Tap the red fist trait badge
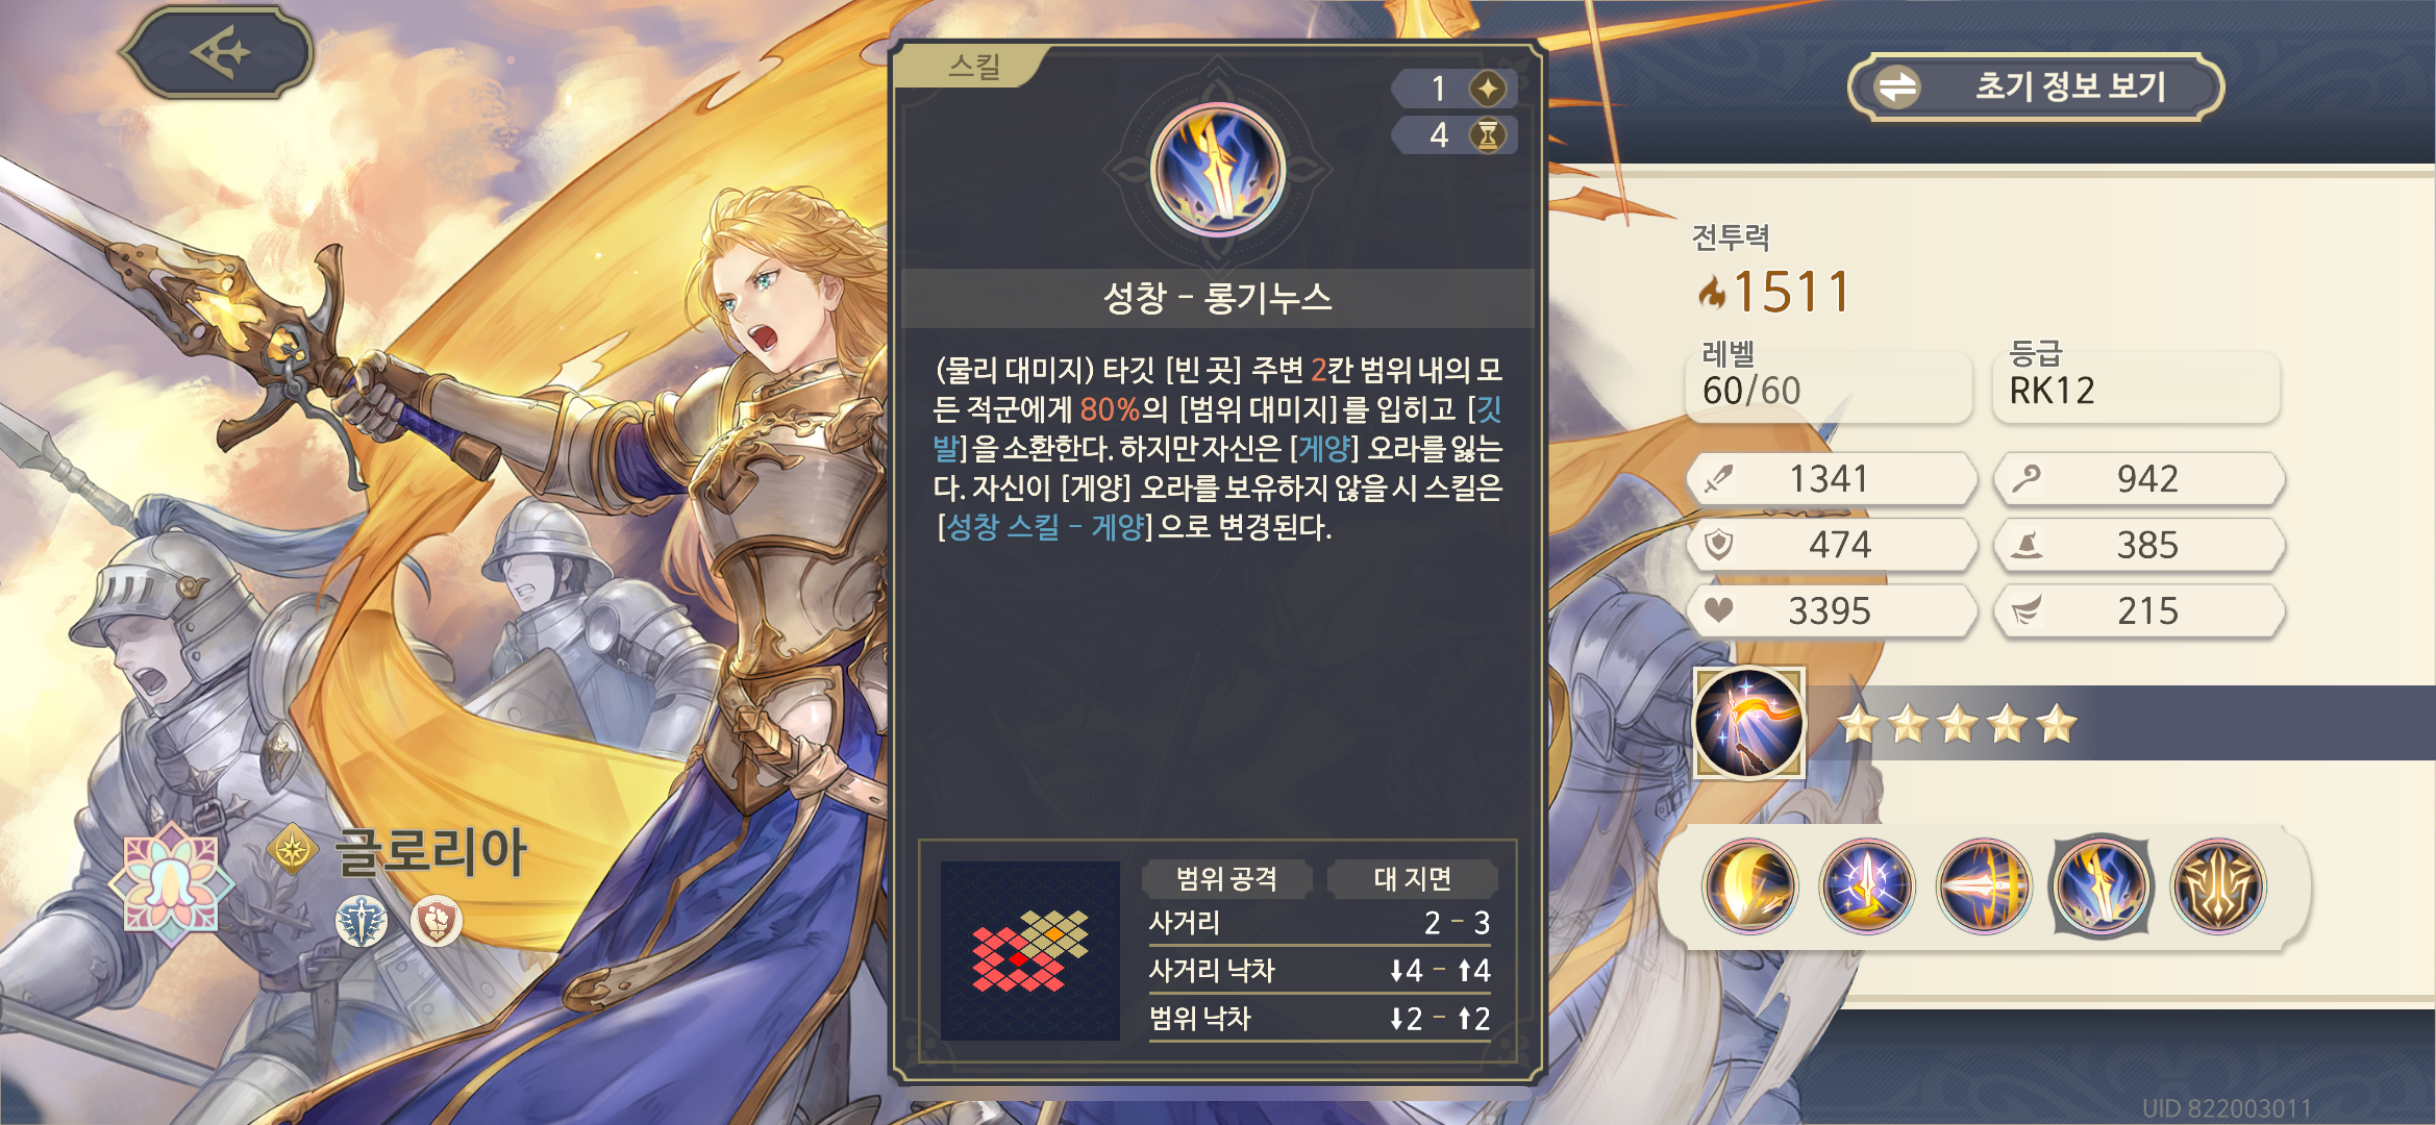 tap(436, 921)
